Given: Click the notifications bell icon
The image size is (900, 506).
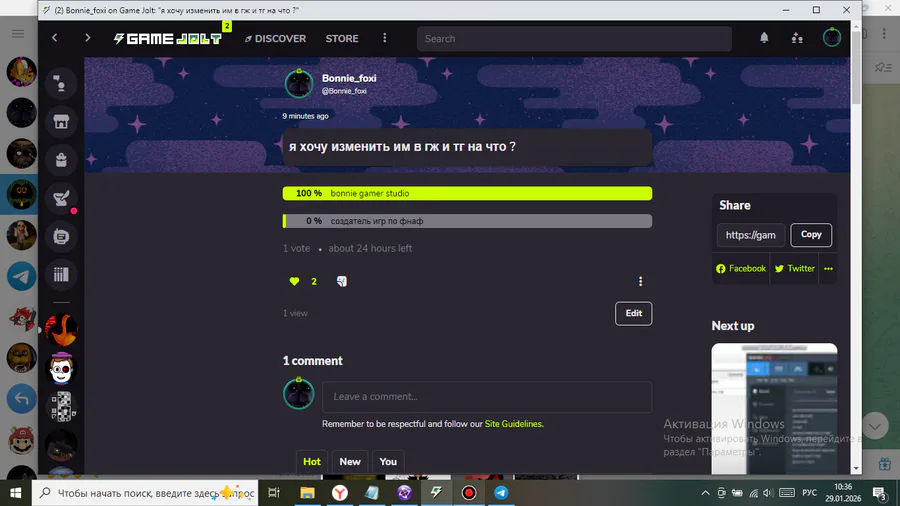Looking at the screenshot, I should tap(764, 38).
